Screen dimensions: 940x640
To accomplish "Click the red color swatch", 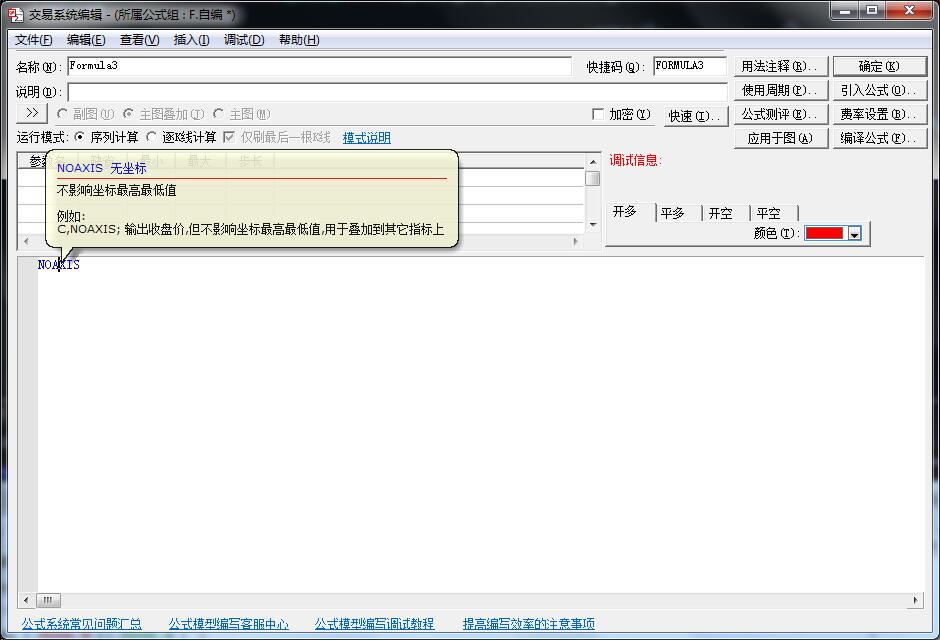I will 825,234.
